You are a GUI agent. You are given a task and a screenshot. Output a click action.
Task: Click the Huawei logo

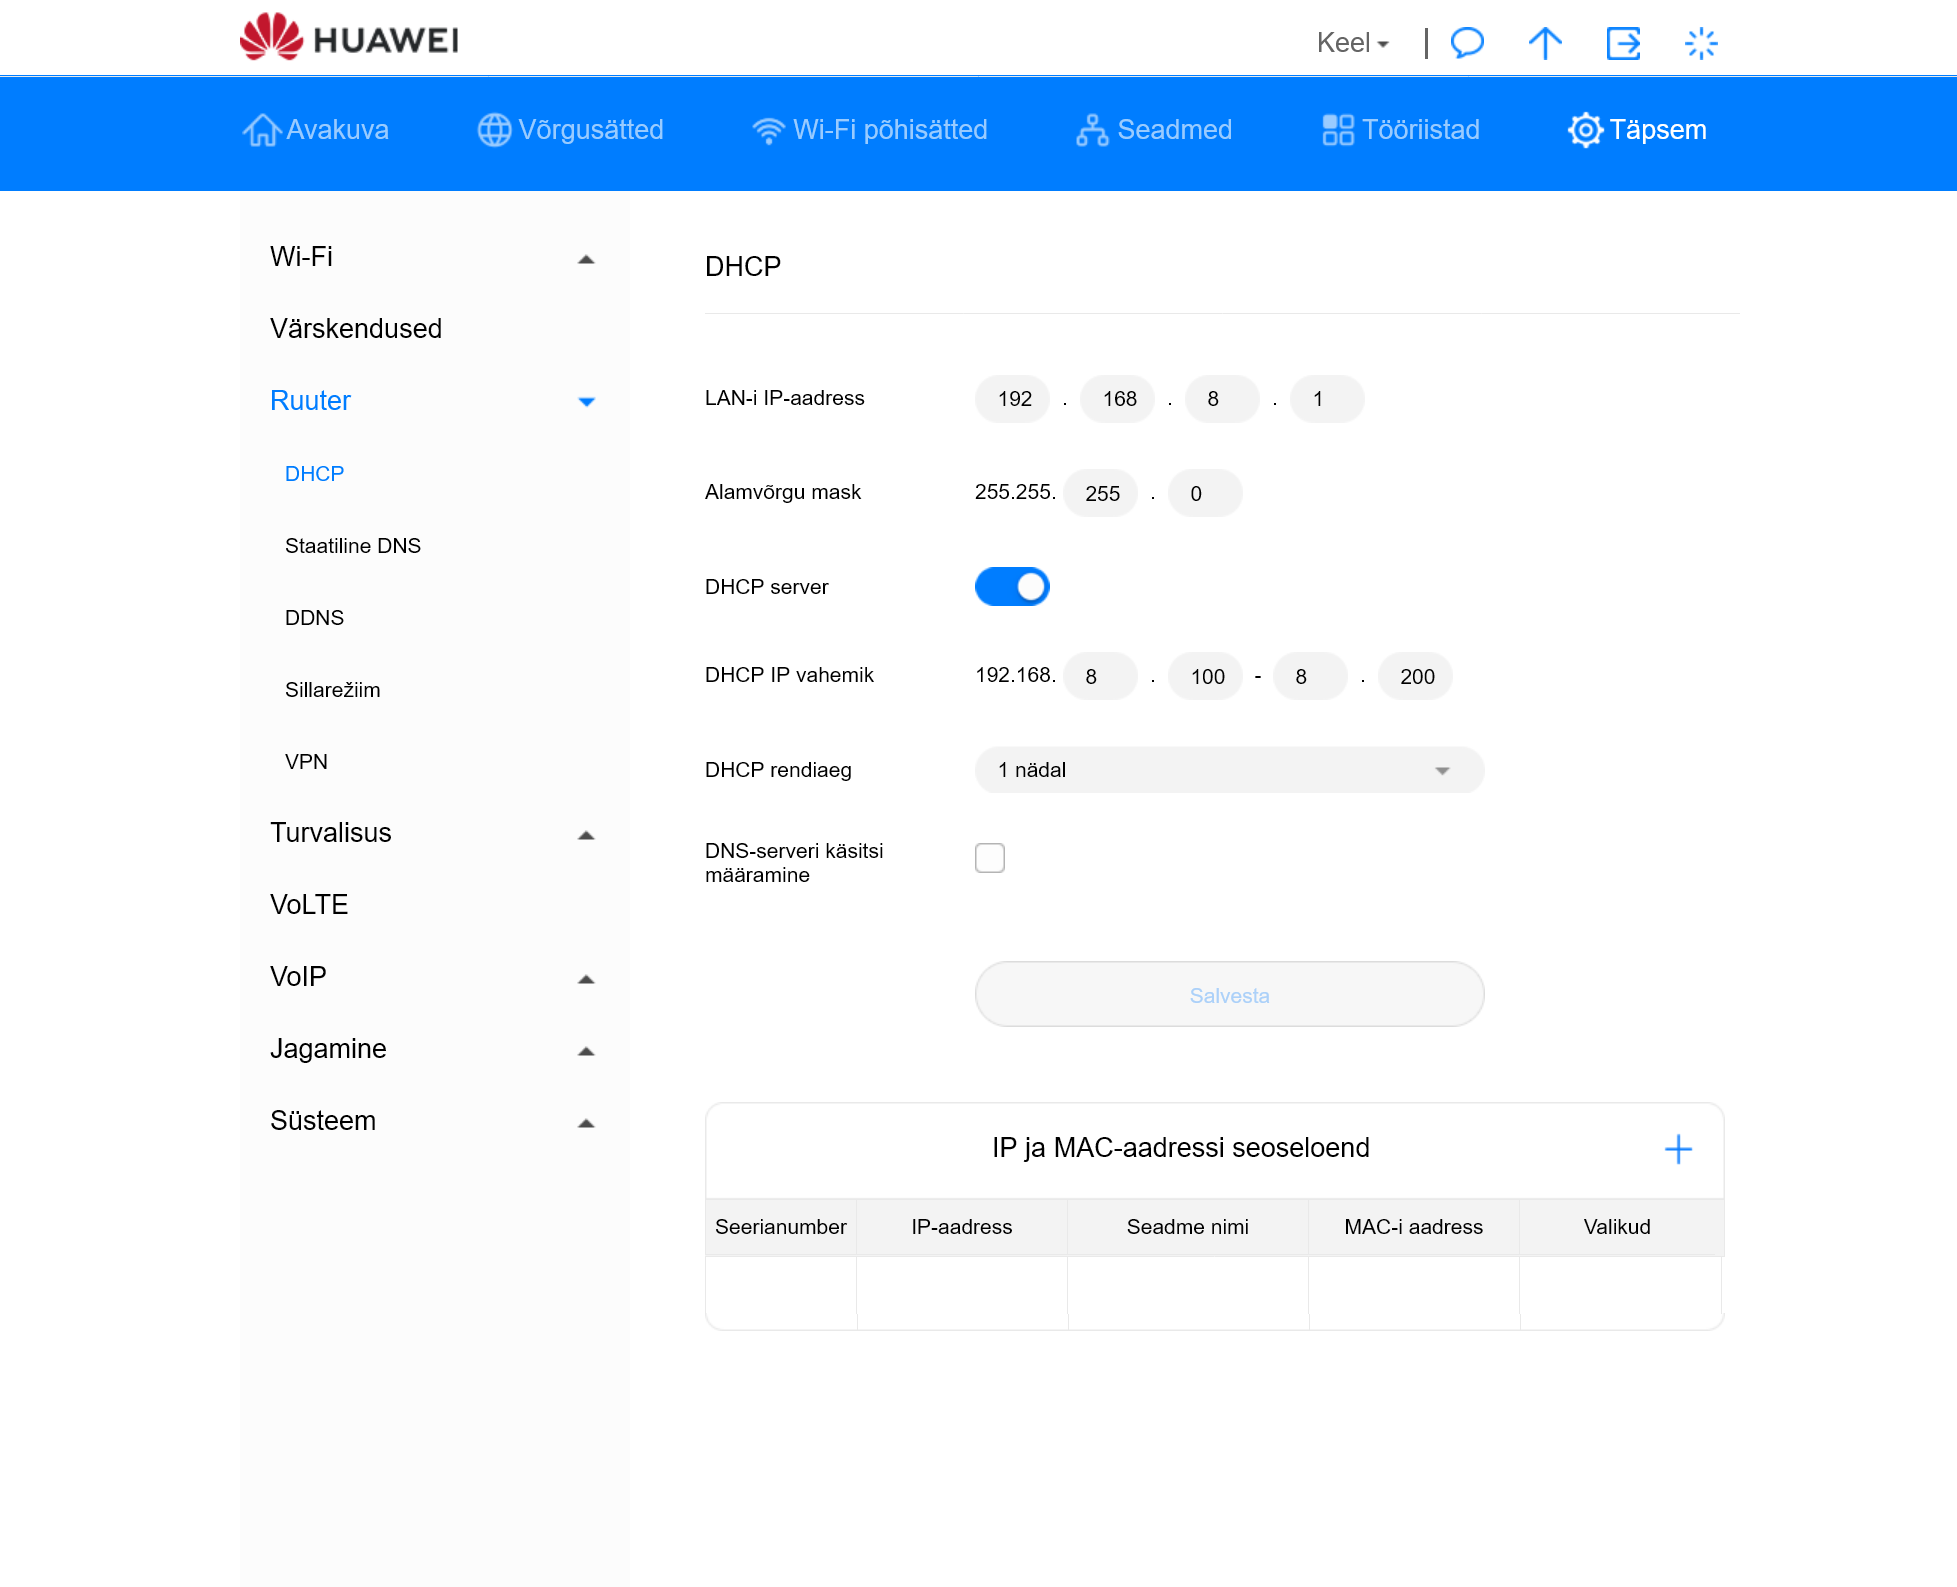349,38
